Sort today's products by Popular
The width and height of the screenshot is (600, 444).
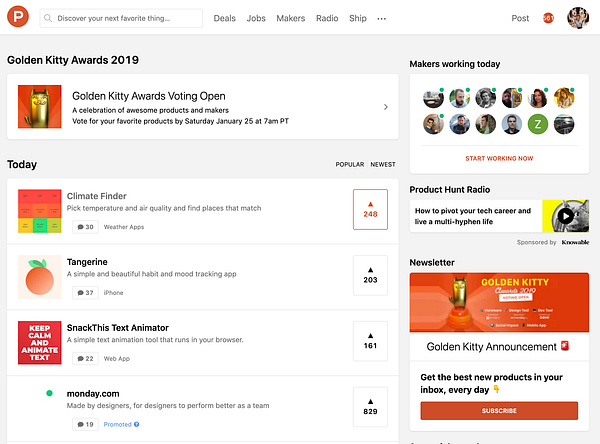tap(350, 165)
